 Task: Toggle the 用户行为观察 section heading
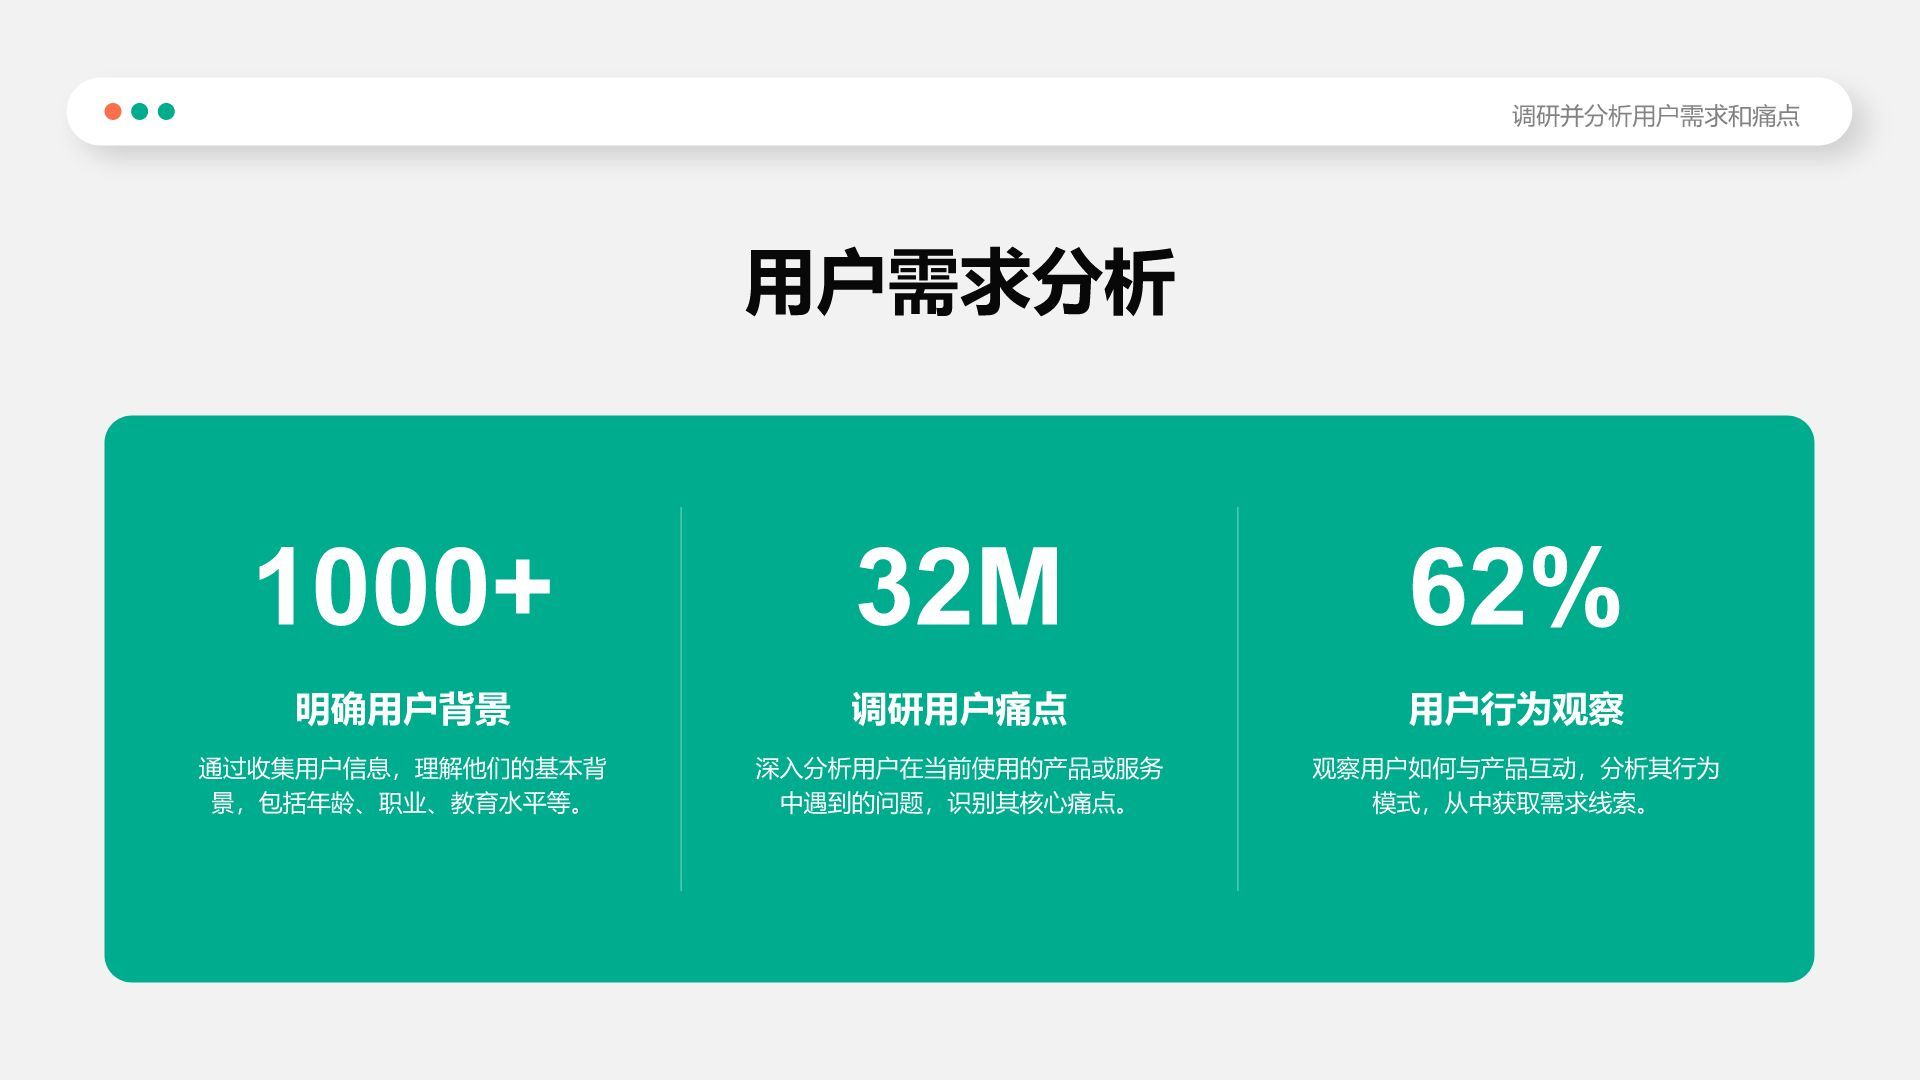[1516, 707]
